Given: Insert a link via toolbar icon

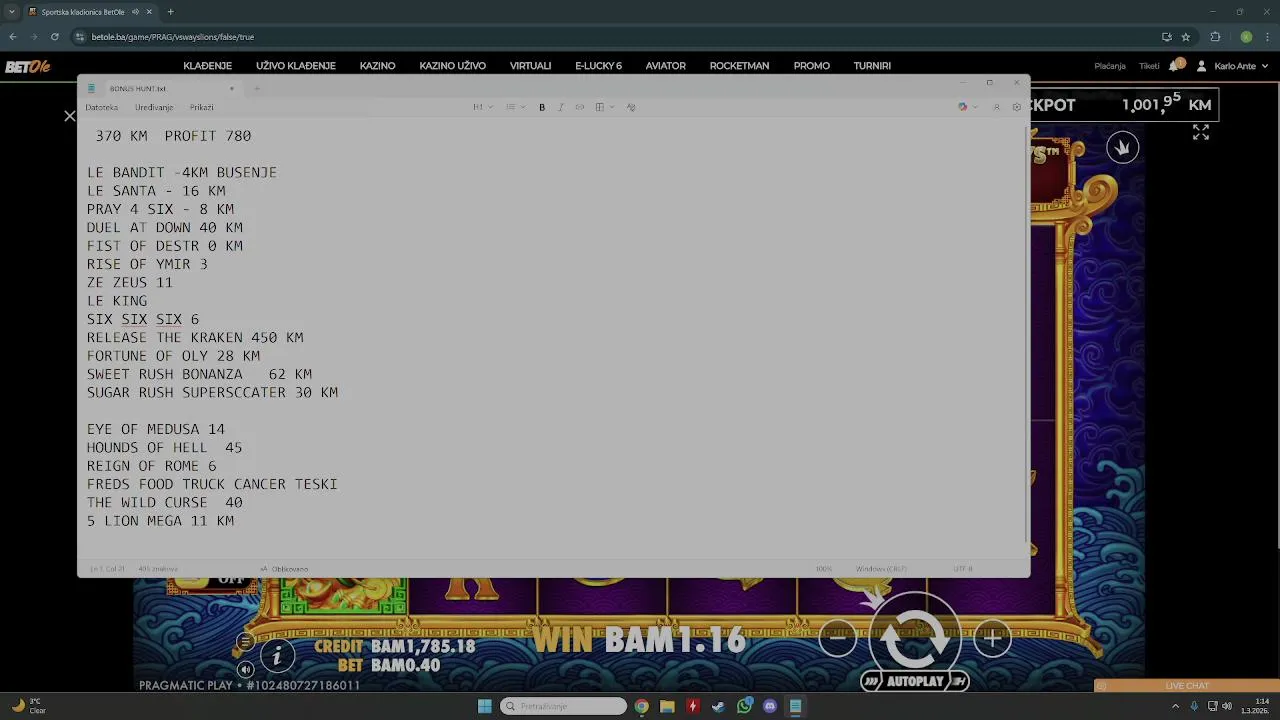Looking at the screenshot, I should 579,107.
